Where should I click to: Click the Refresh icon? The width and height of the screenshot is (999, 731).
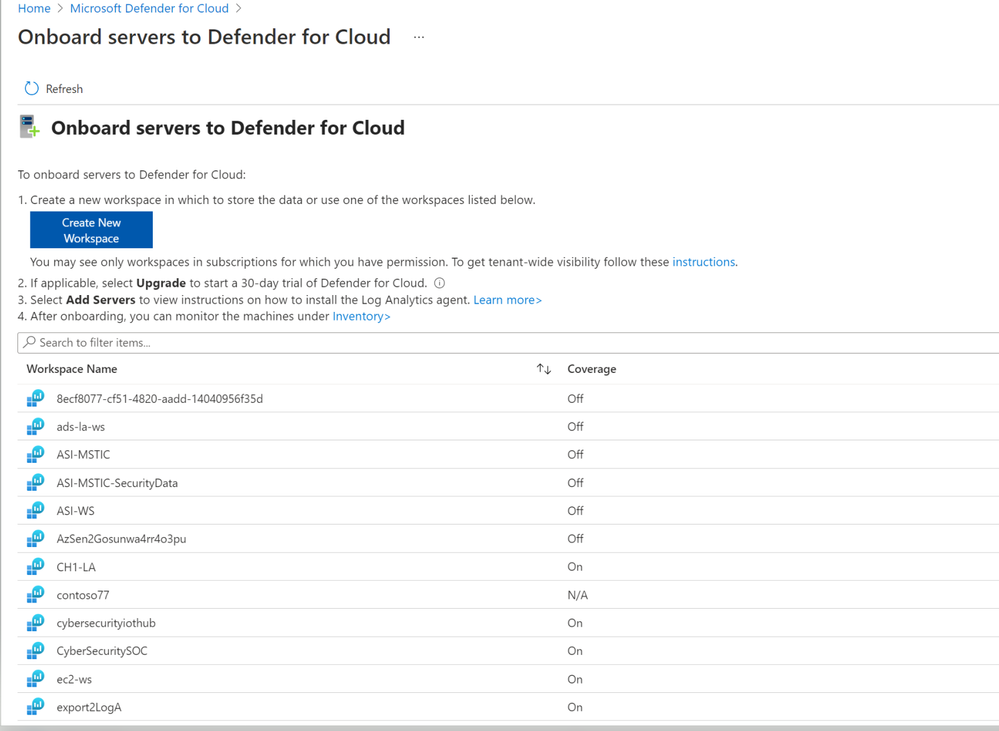click(x=31, y=89)
